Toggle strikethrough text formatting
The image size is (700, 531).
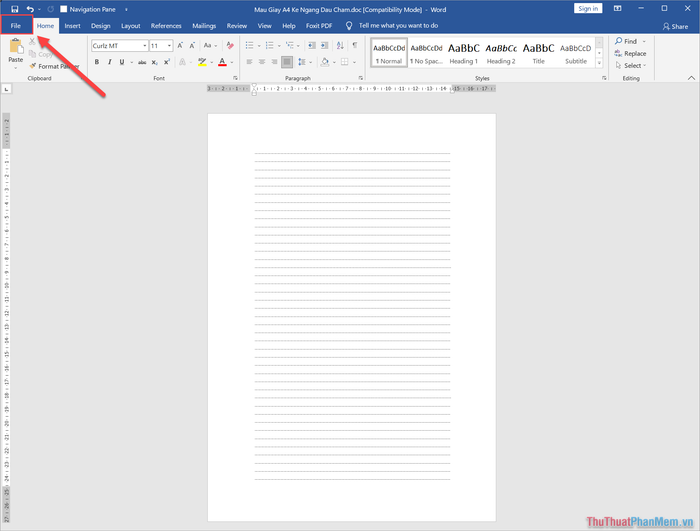(141, 62)
